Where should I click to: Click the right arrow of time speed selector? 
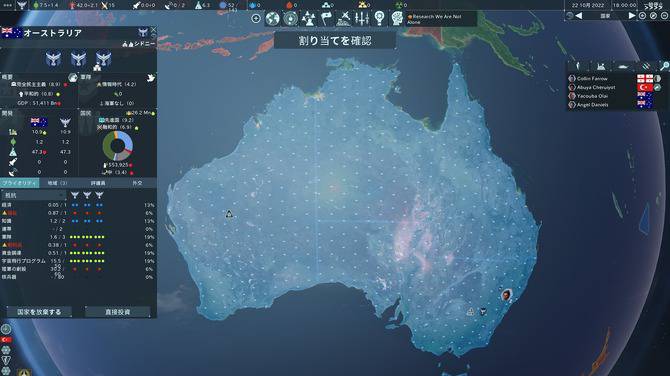[x=632, y=15]
